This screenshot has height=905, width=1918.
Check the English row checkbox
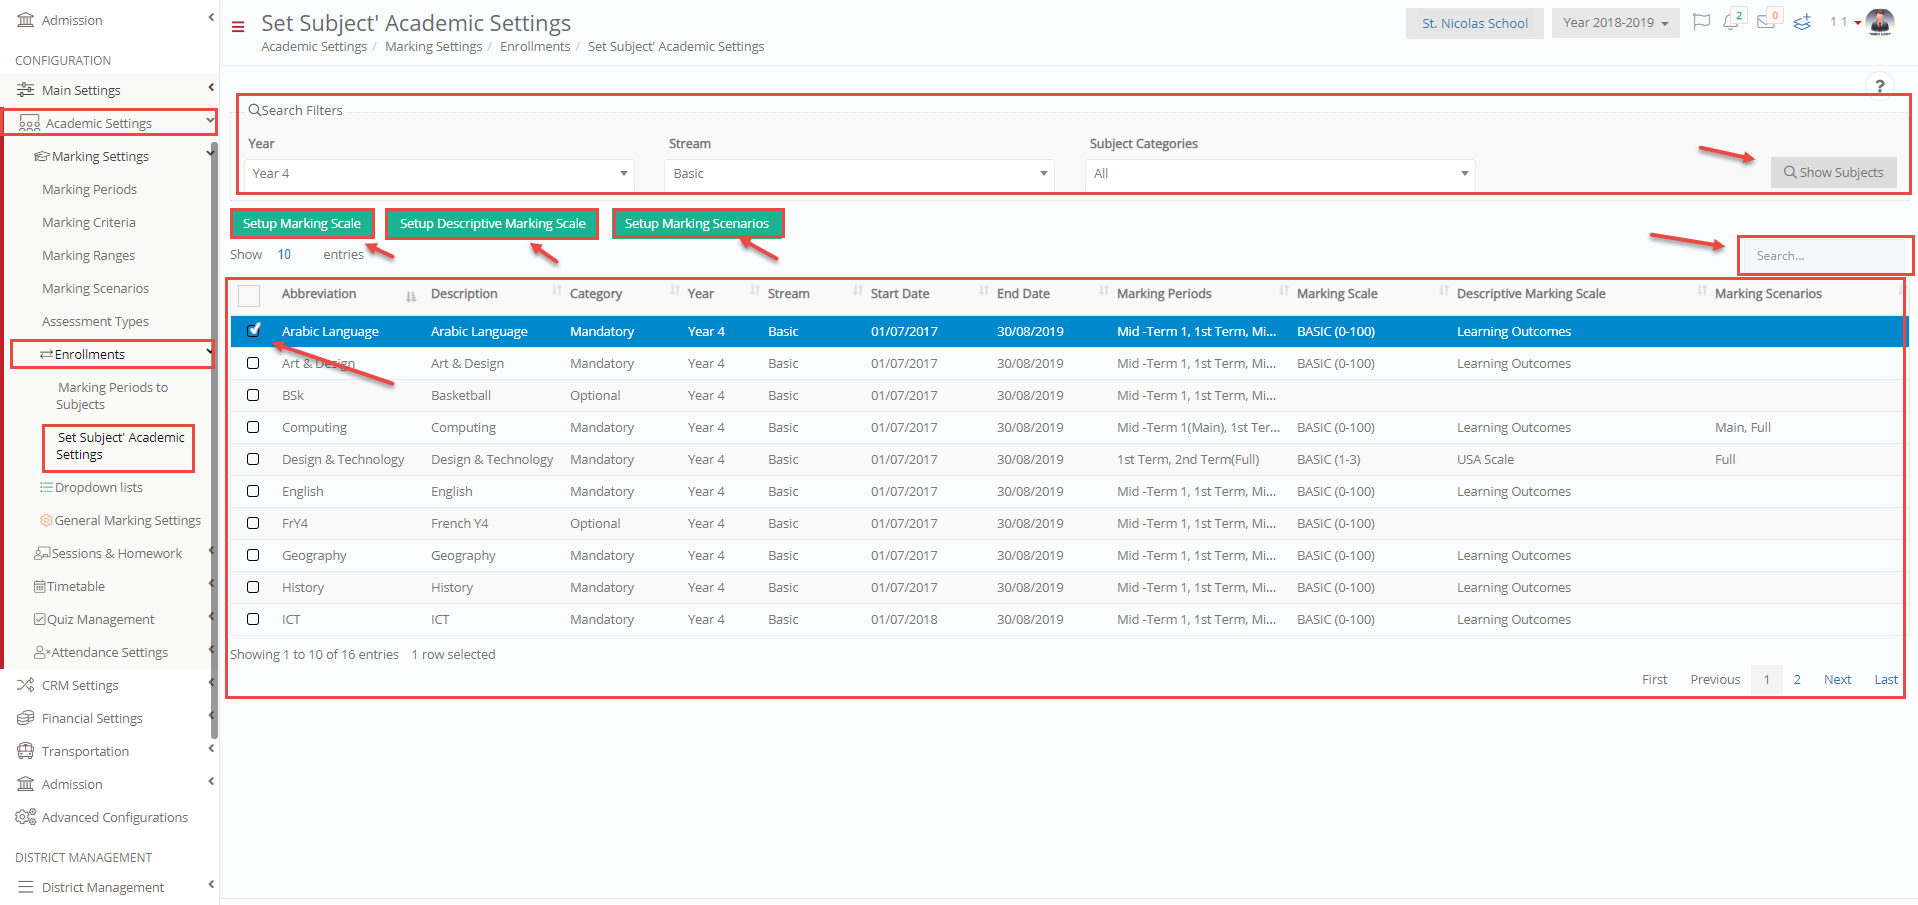[253, 491]
